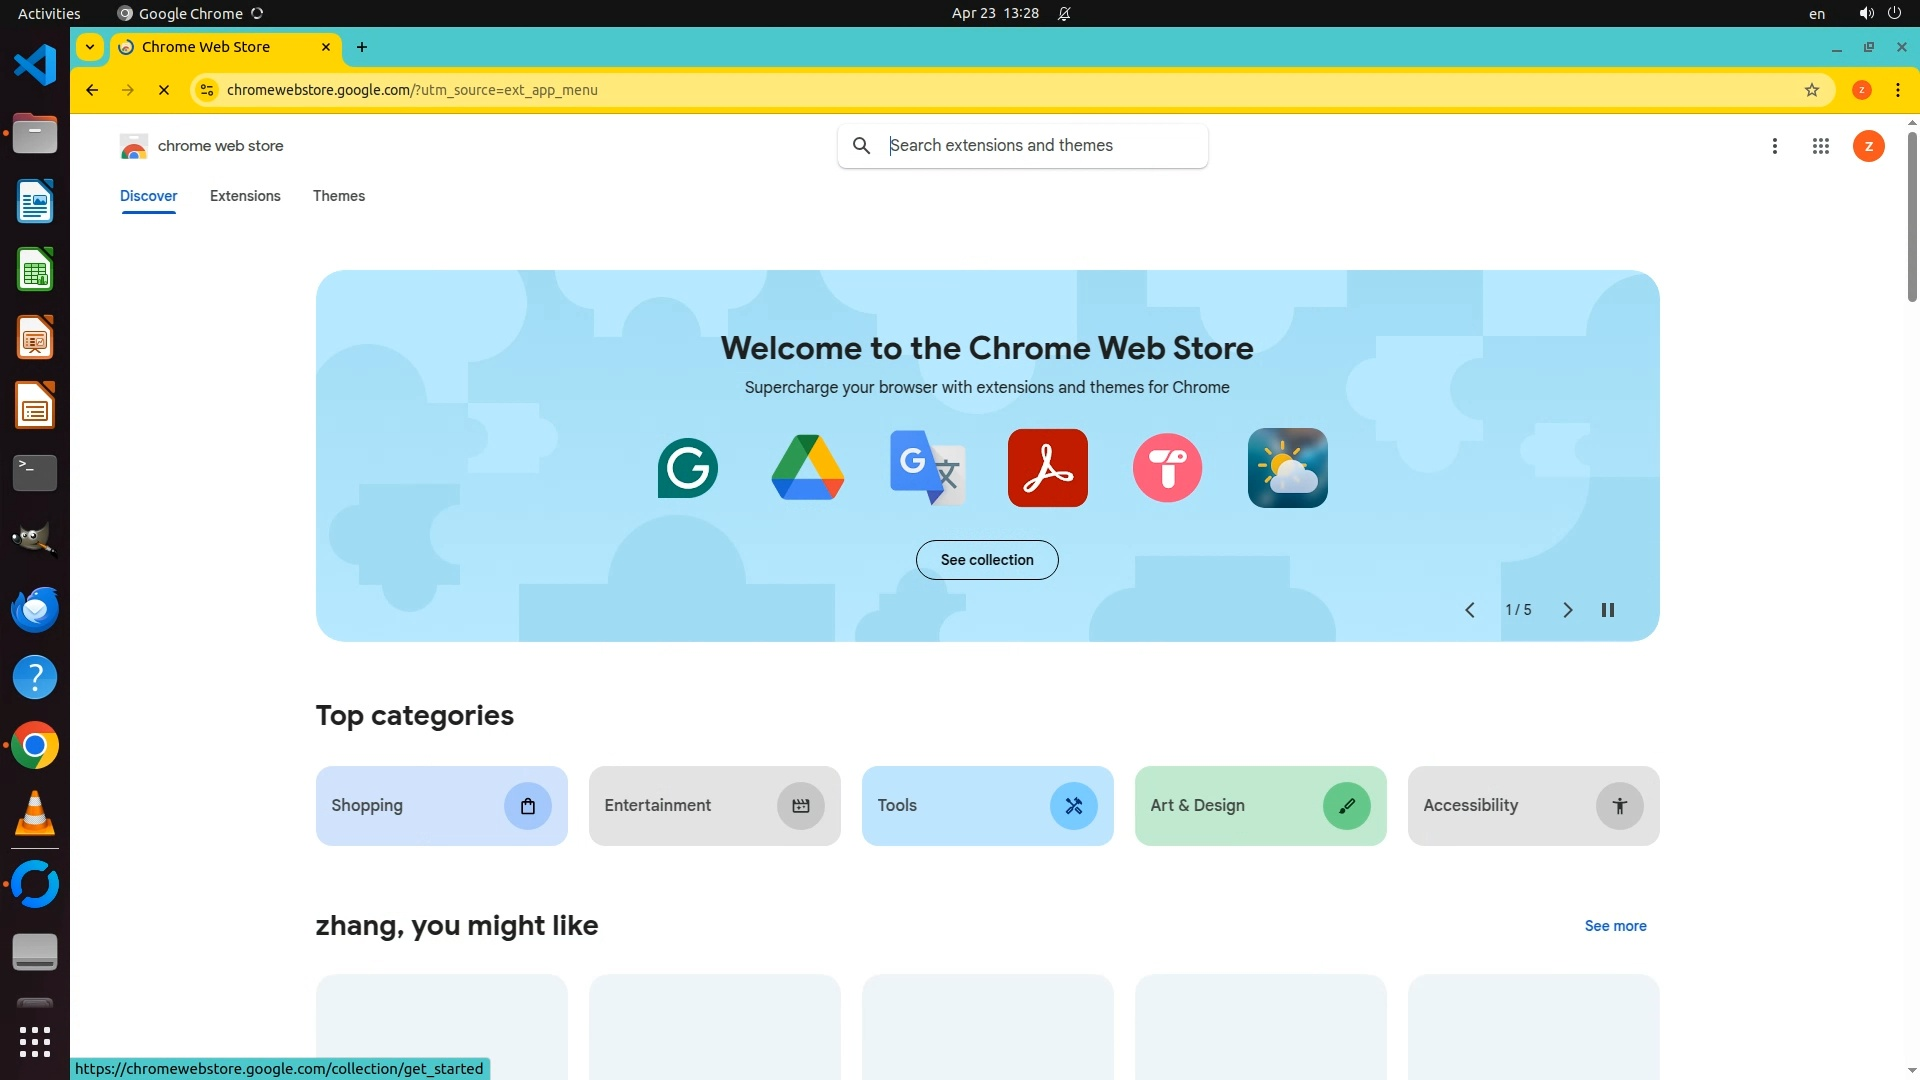This screenshot has width=1920, height=1080.
Task: Switch to the Extensions tab
Action: [x=245, y=196]
